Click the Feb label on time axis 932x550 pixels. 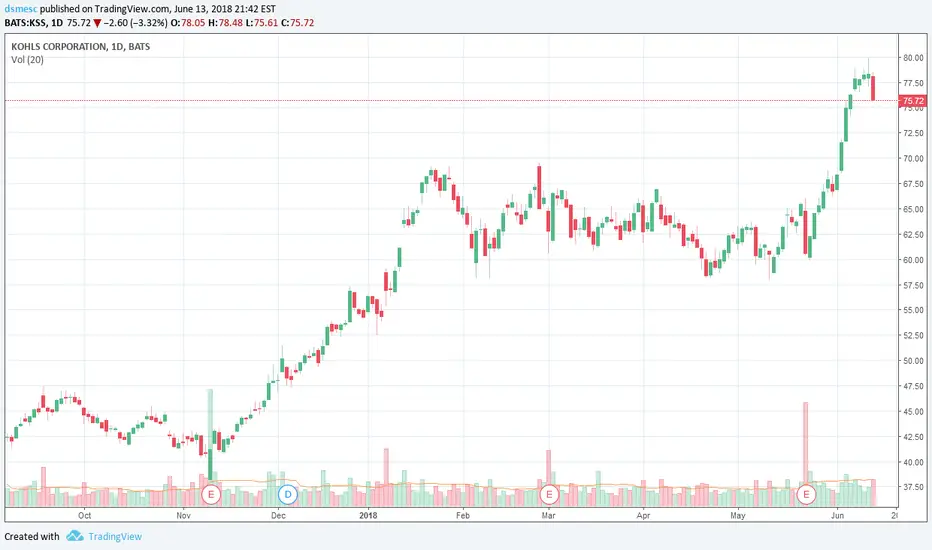pos(463,516)
